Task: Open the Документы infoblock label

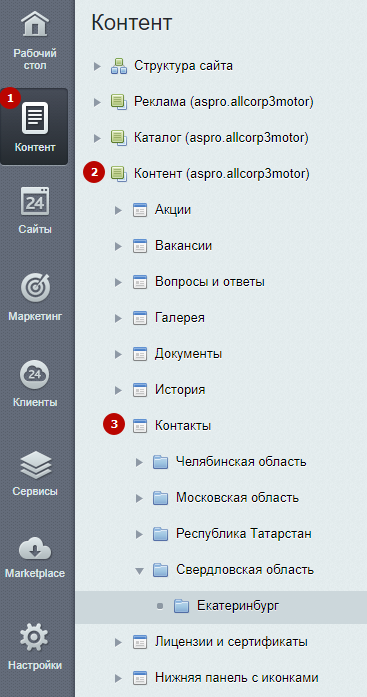Action: point(188,354)
